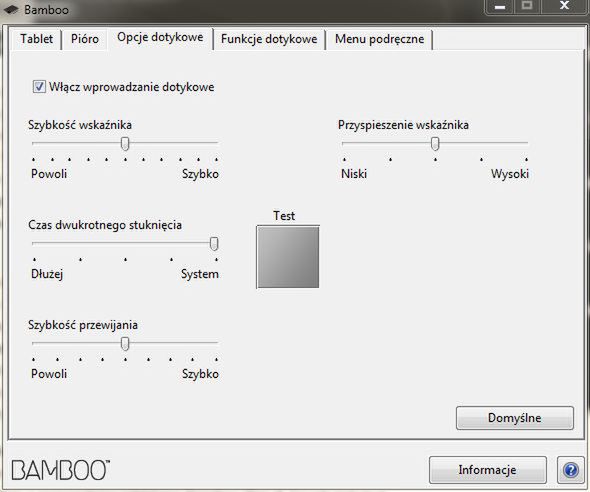The height and width of the screenshot is (492, 590).
Task: Click the System label under double-tap slider
Action: click(200, 274)
